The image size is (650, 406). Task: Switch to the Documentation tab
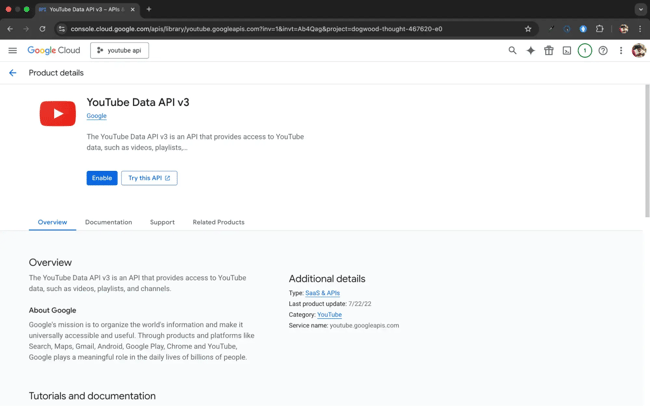coord(108,222)
